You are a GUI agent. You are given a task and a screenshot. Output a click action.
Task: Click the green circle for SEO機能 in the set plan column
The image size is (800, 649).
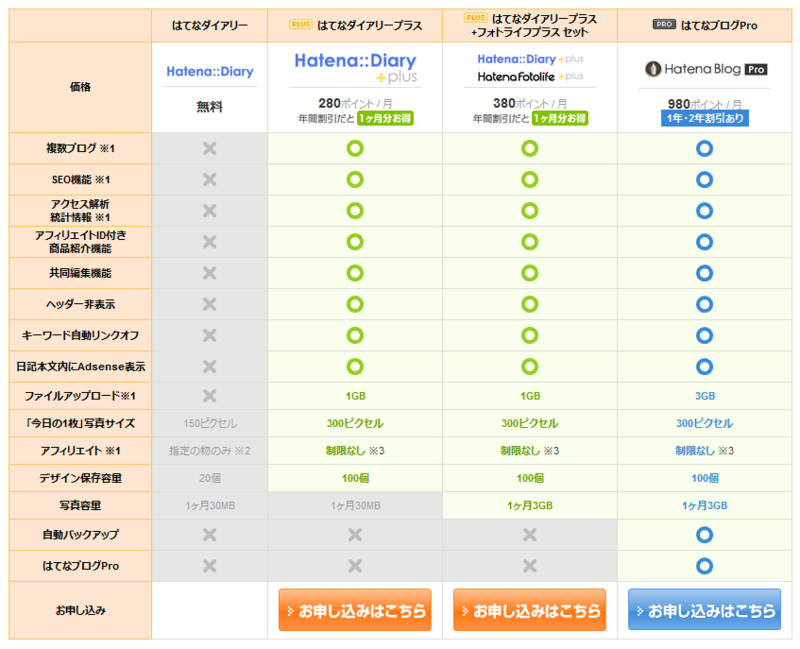pos(530,180)
